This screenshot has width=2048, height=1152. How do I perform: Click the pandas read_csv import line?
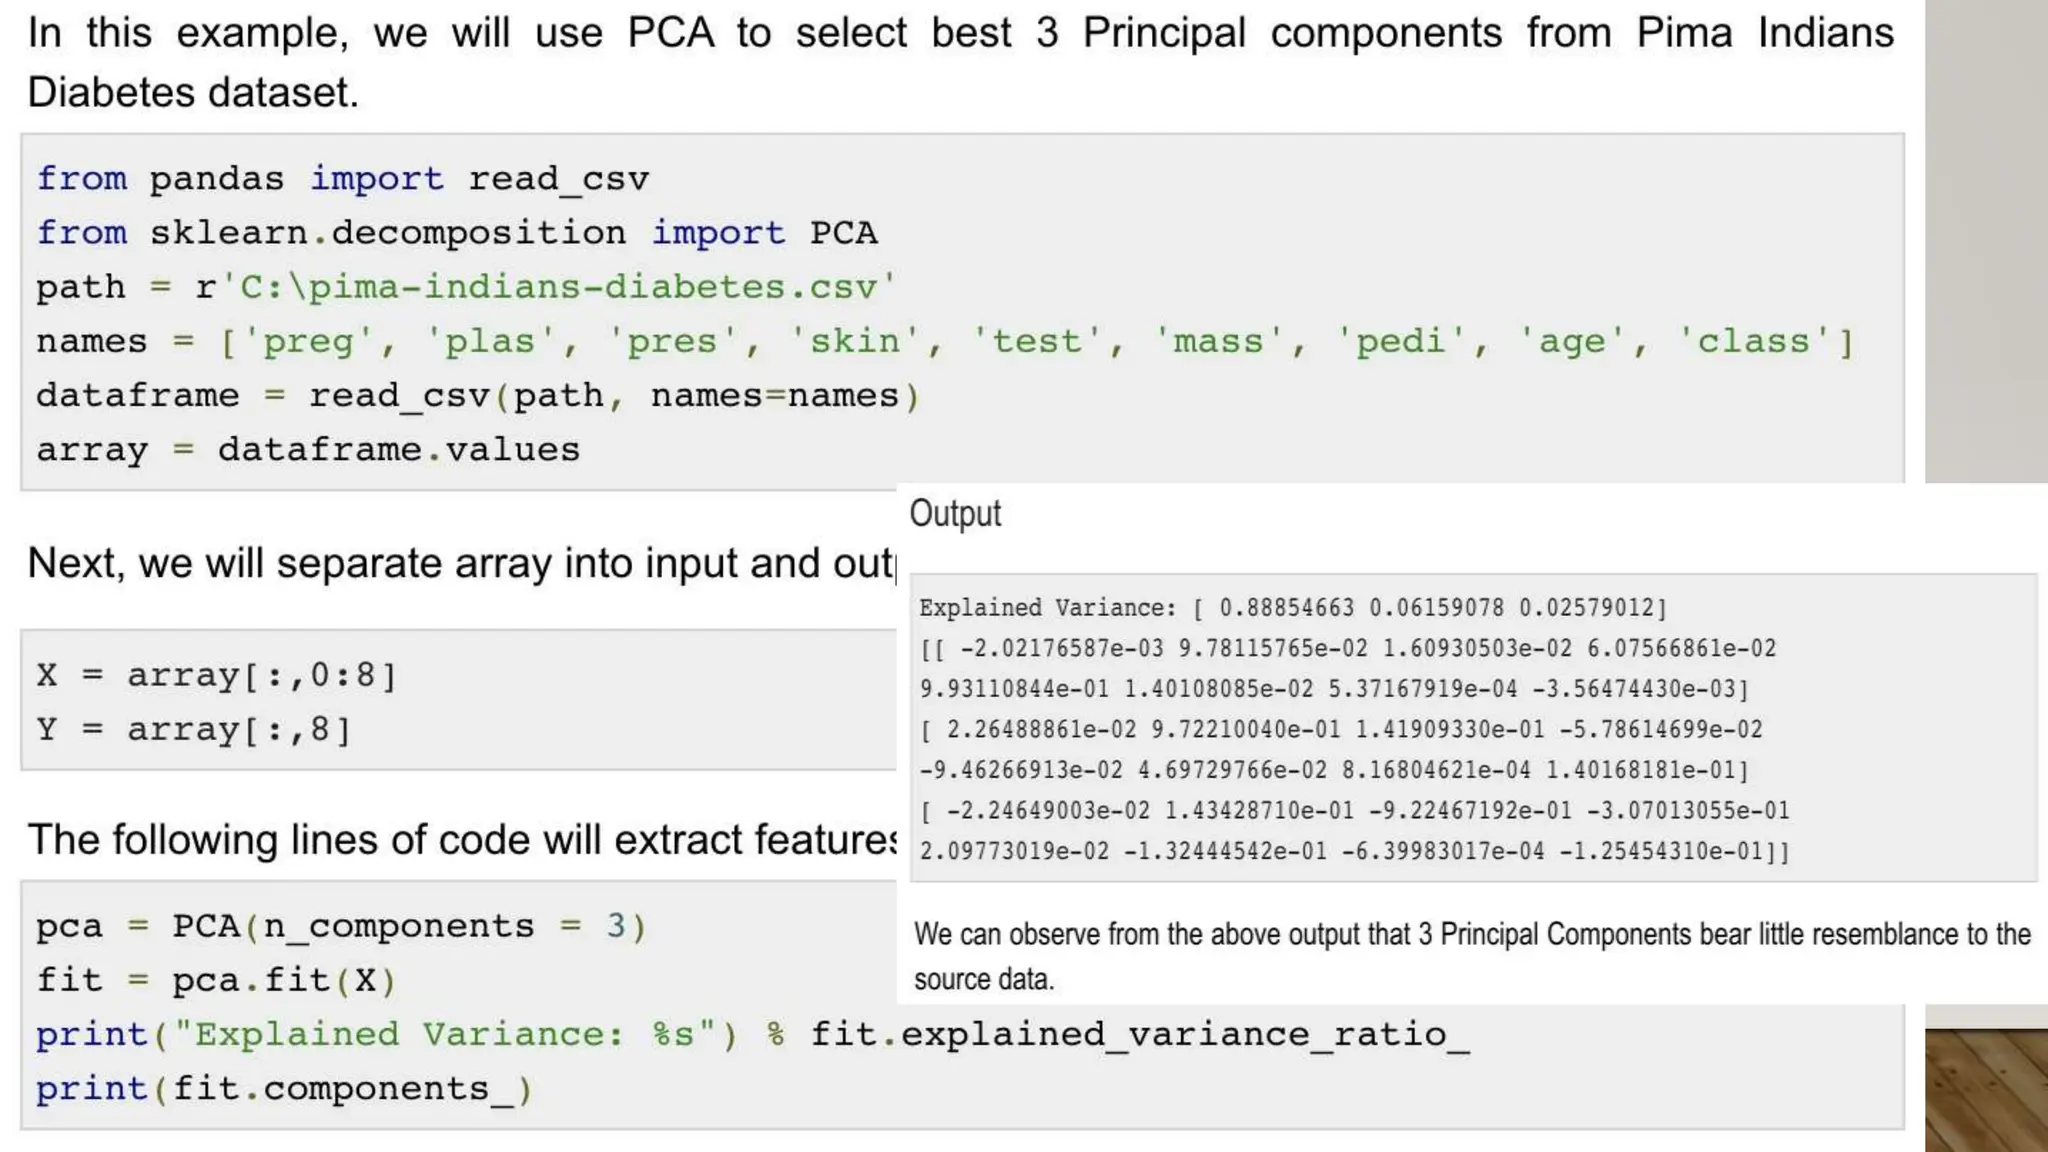(x=343, y=179)
